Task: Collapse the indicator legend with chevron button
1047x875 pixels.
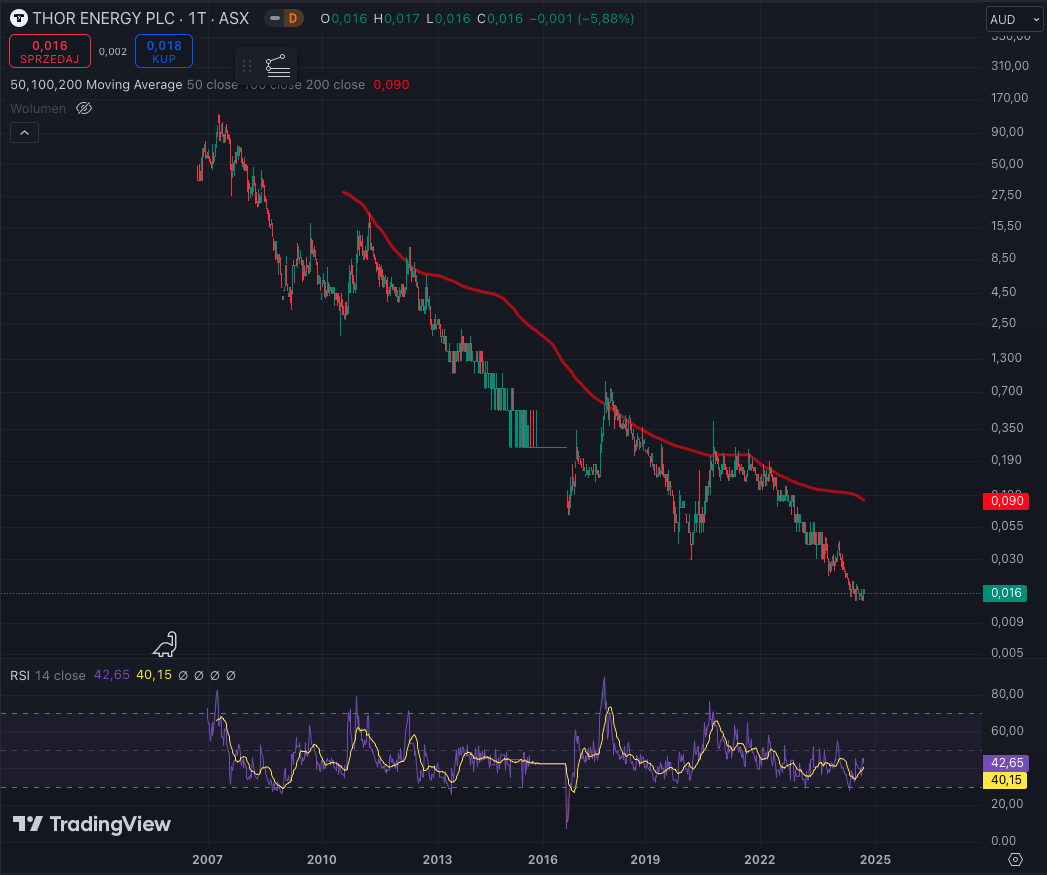Action: (x=24, y=132)
